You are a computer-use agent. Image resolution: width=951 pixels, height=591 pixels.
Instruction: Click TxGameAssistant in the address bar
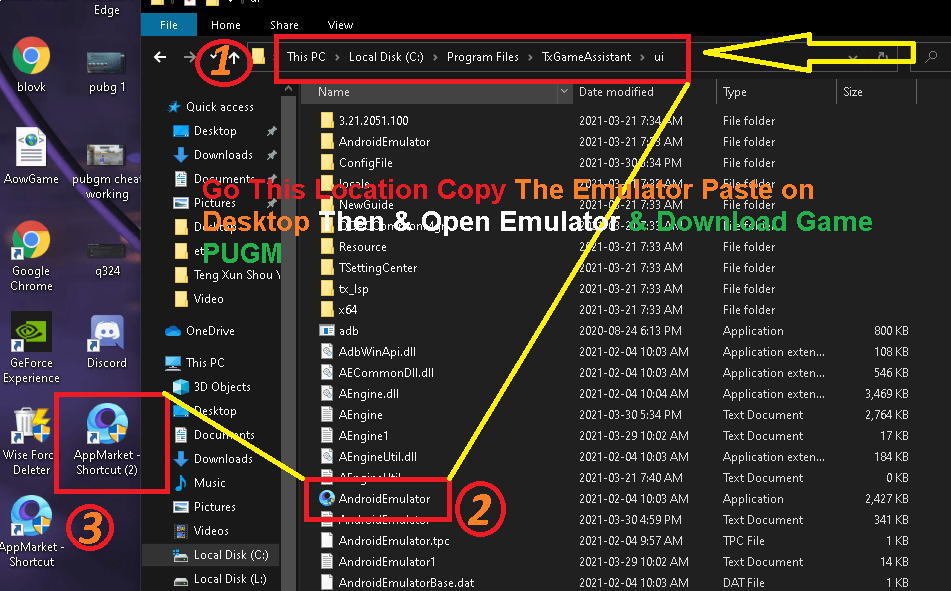pos(586,57)
